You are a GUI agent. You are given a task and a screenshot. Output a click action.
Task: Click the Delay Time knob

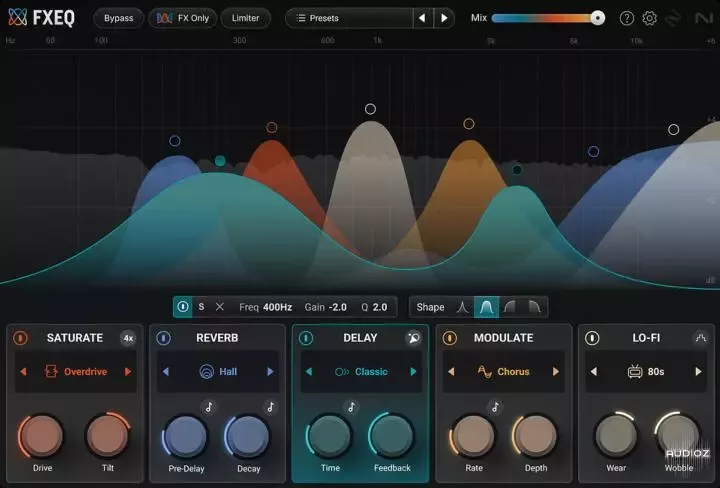point(330,436)
